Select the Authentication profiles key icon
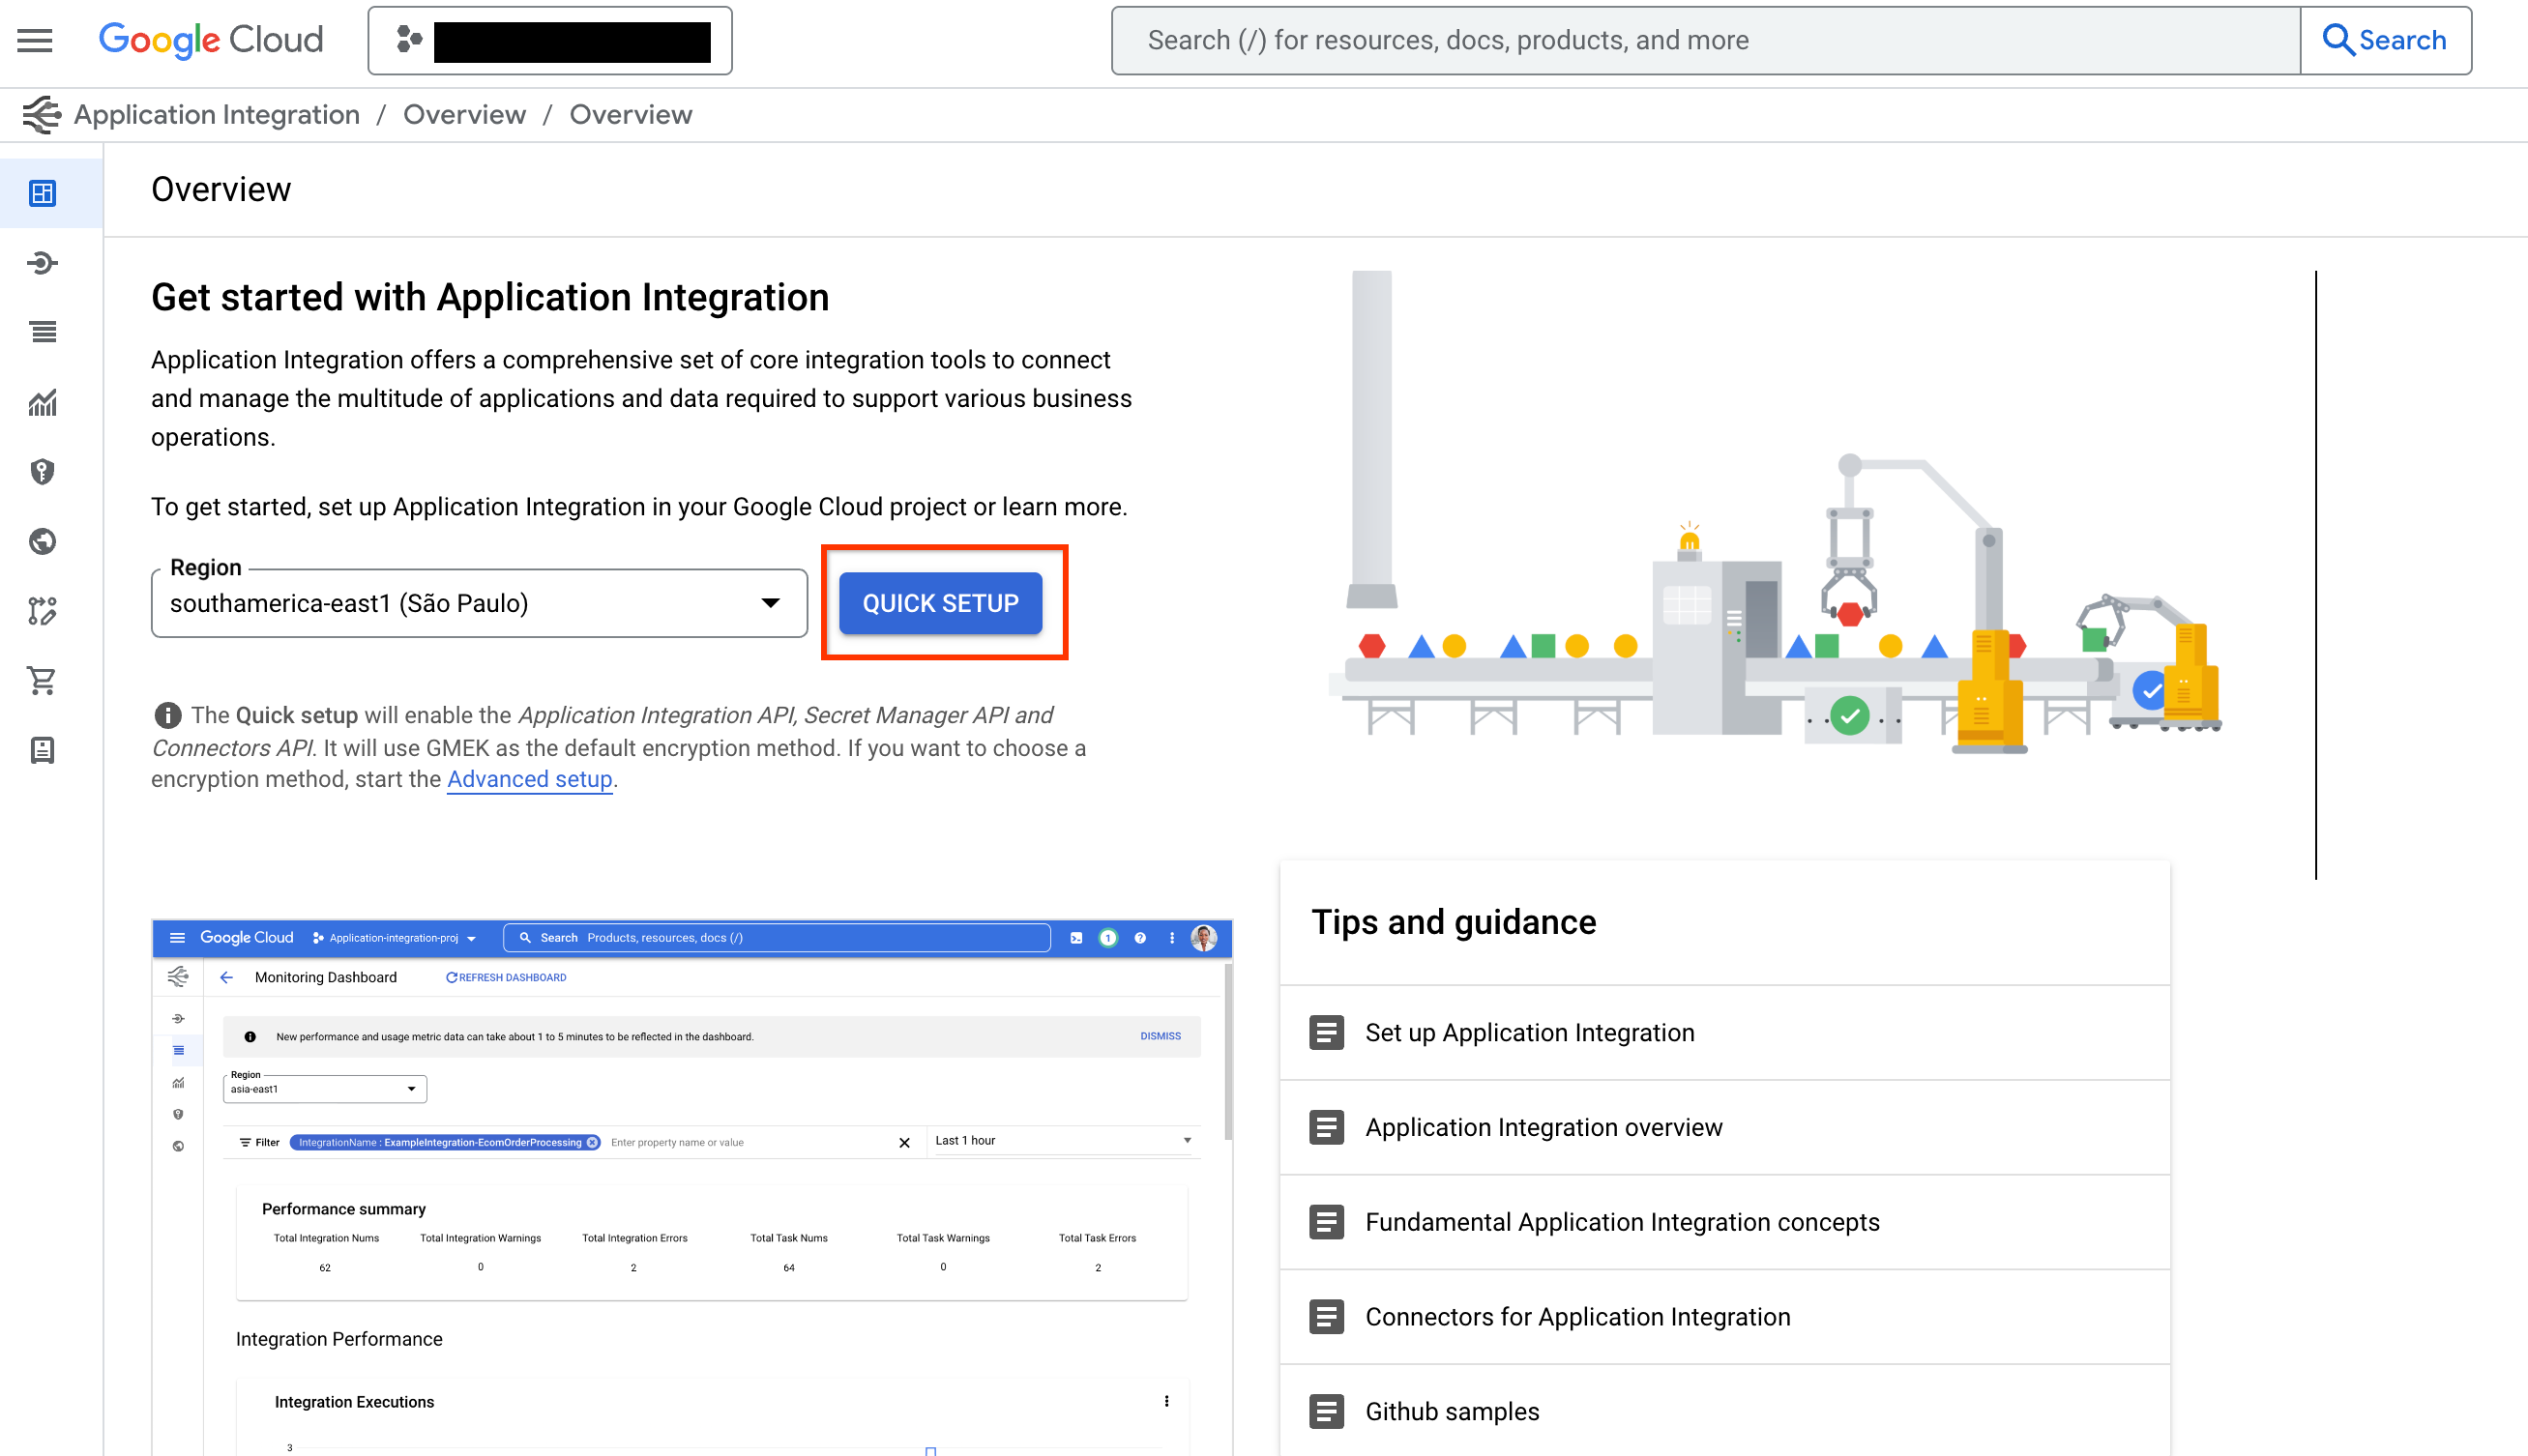Image resolution: width=2528 pixels, height=1456 pixels. tap(42, 472)
